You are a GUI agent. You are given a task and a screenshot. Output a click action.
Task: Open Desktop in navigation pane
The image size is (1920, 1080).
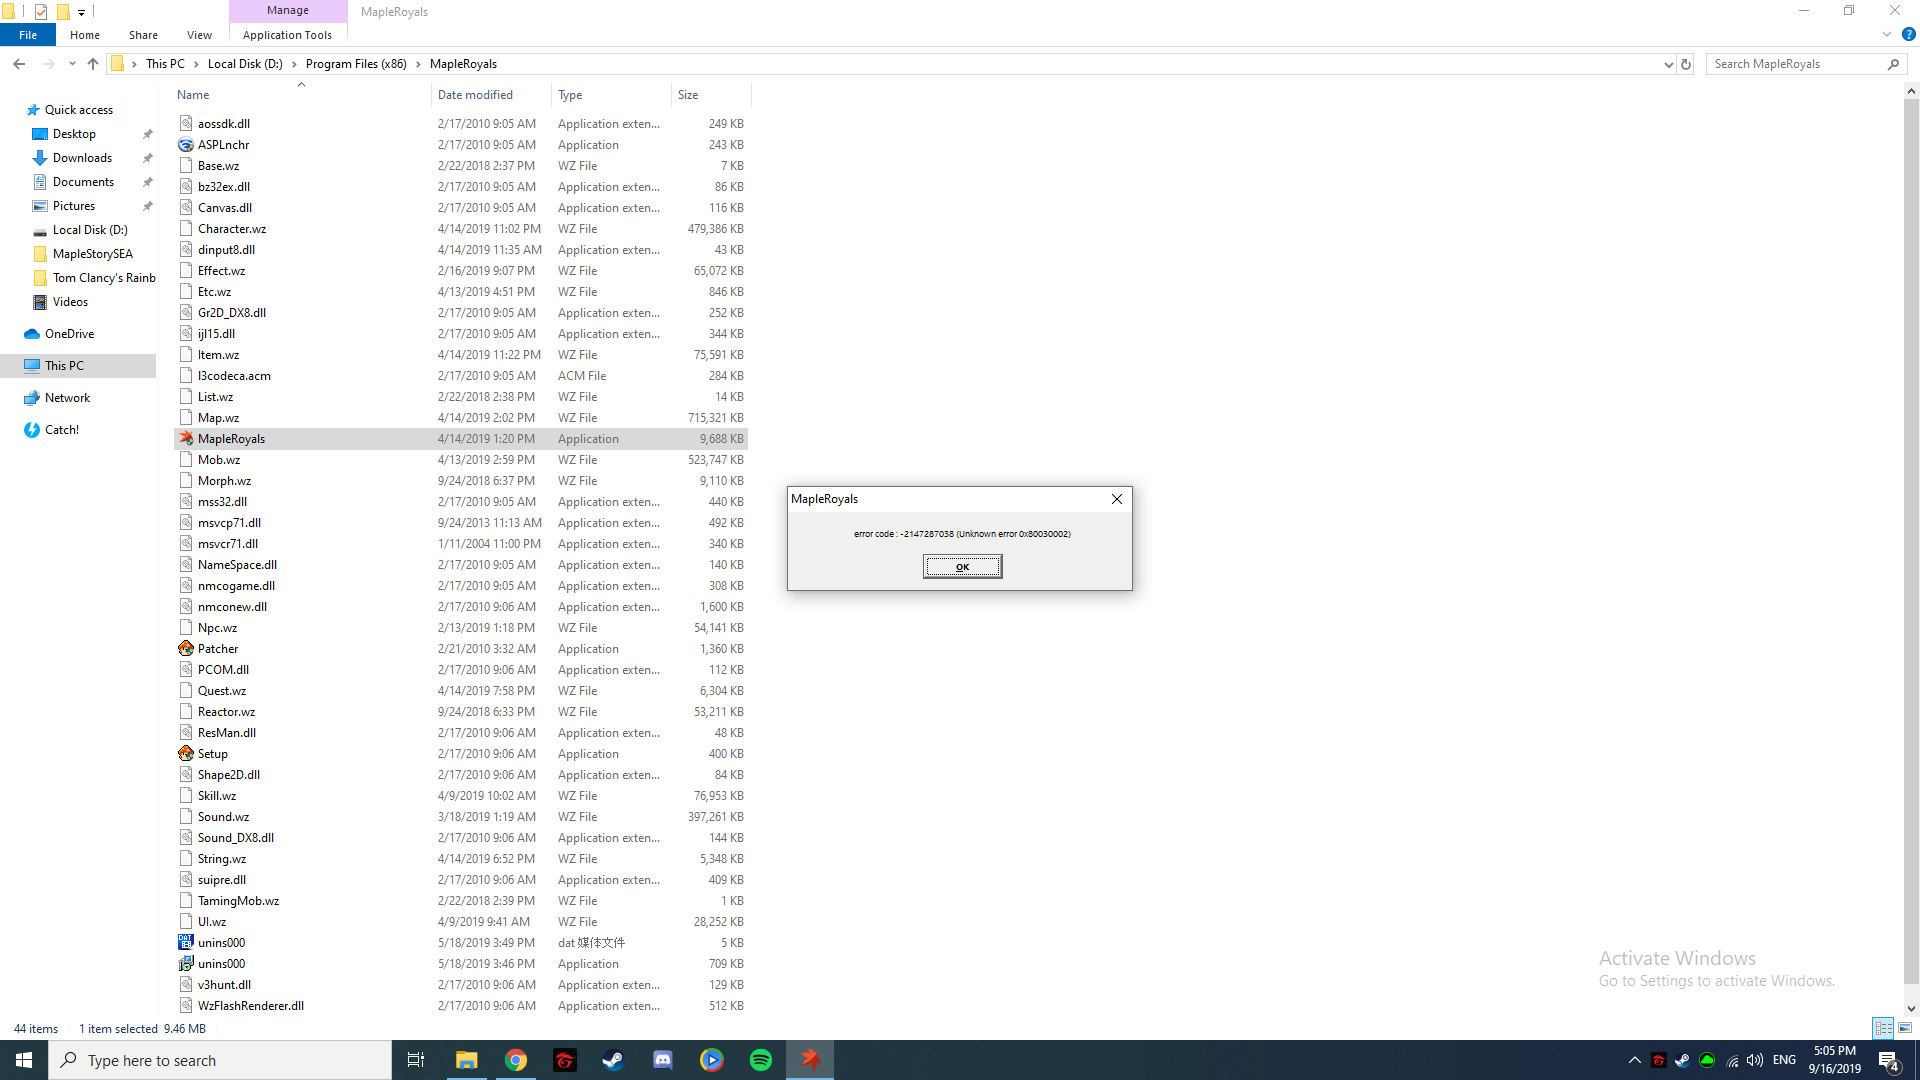coord(74,134)
